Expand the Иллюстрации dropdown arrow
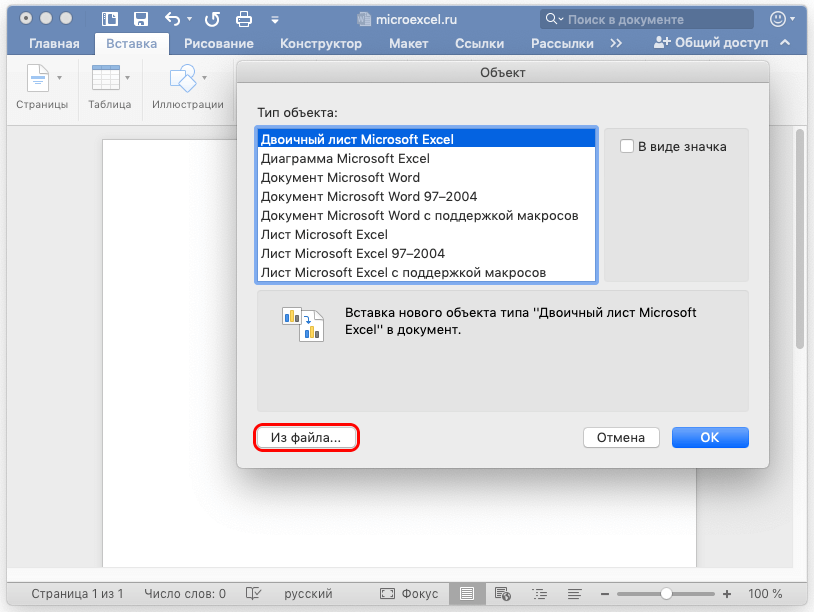 205,78
